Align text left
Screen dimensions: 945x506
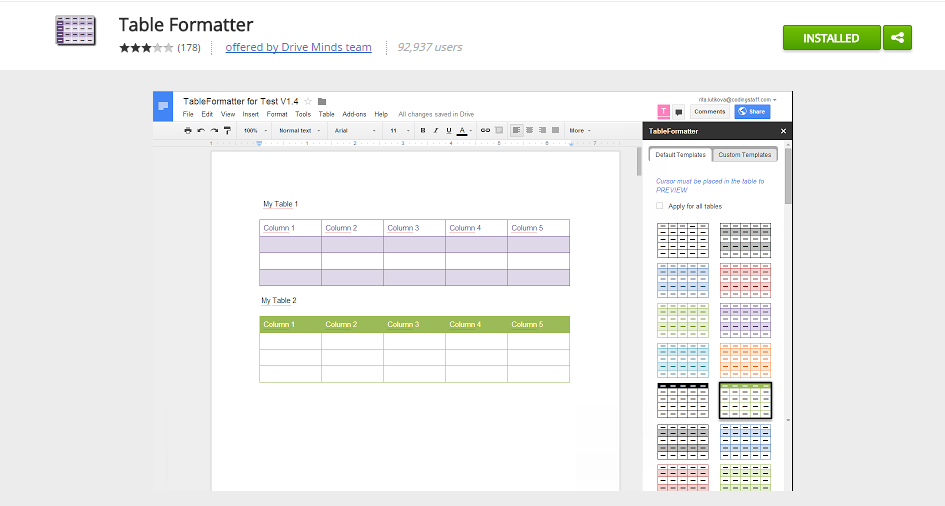click(516, 130)
